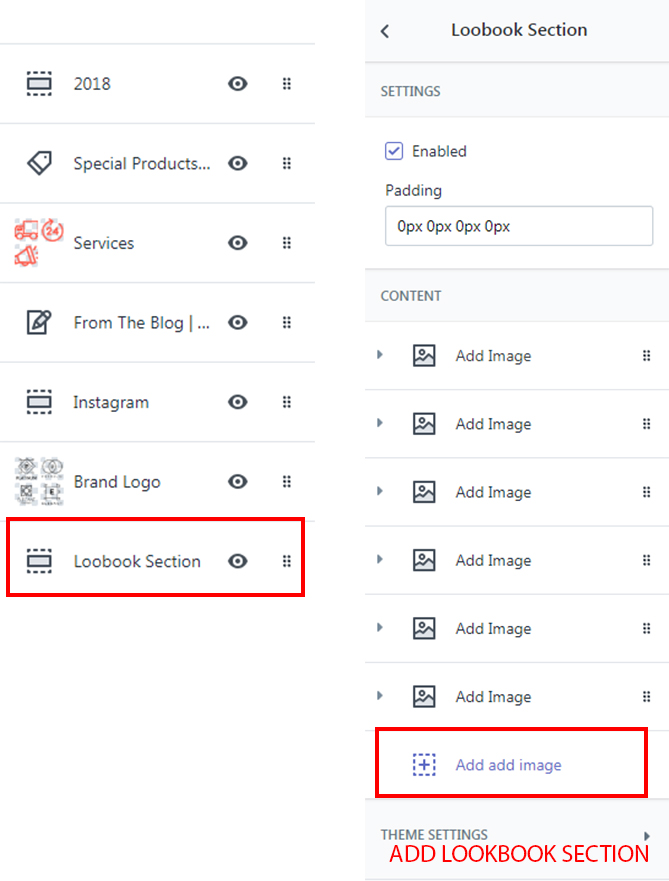Image resolution: width=669 pixels, height=881 pixels.
Task: Click the From The Blog edit icon
Action: click(39, 322)
